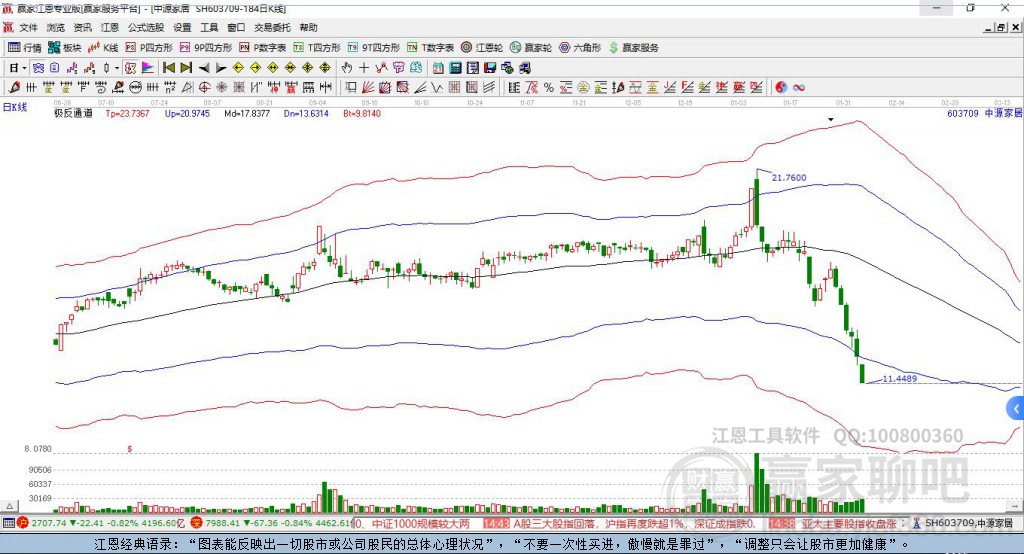
Task: Open the calendar icon
Action: 438,68
